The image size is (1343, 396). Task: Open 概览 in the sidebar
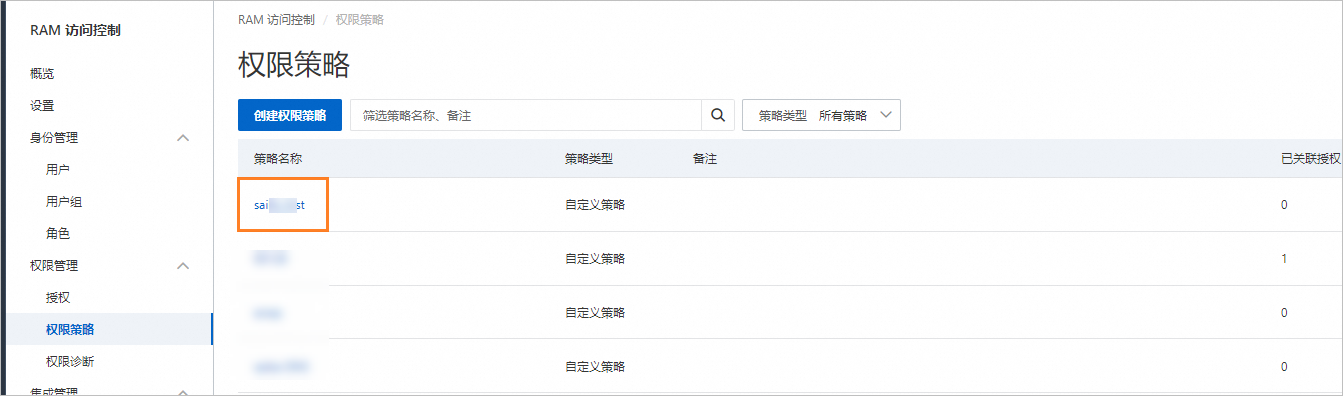pyautogui.click(x=42, y=73)
